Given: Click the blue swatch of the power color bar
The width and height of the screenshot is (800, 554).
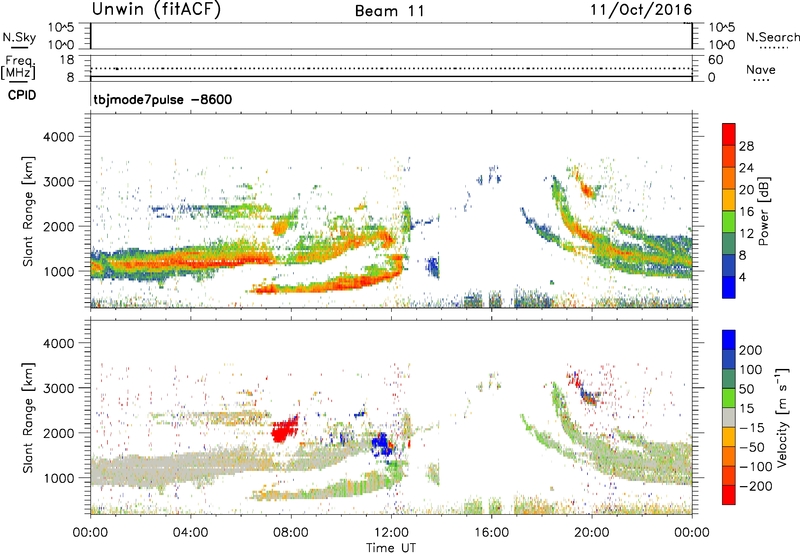Looking at the screenshot, I should point(729,287).
